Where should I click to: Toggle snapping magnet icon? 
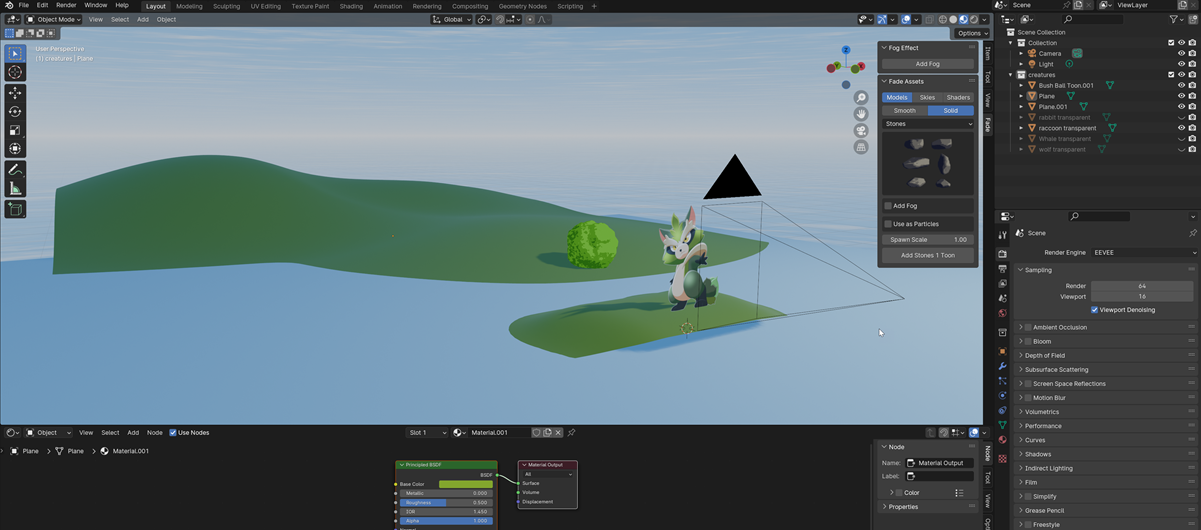[x=501, y=19]
